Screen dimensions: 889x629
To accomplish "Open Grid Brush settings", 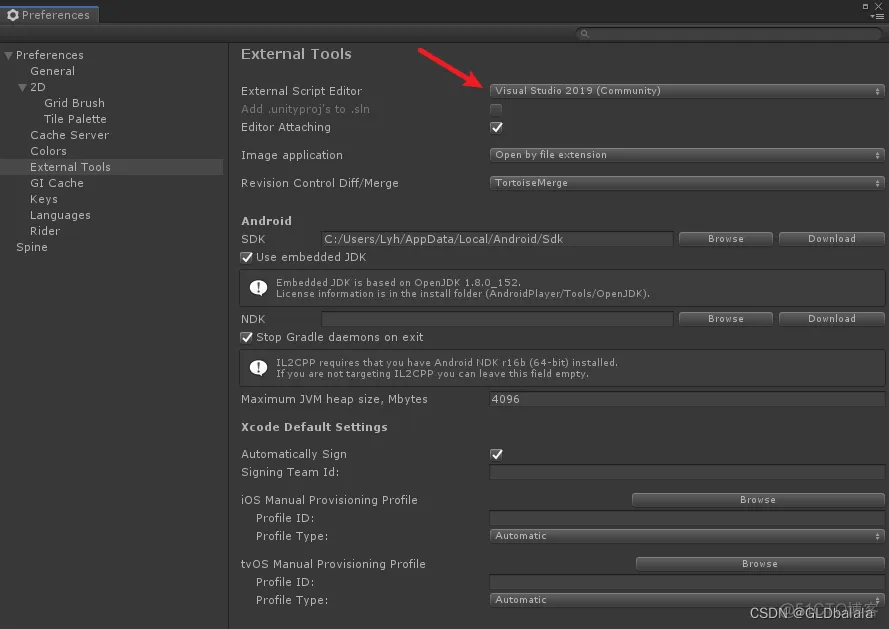I will pyautogui.click(x=74, y=103).
